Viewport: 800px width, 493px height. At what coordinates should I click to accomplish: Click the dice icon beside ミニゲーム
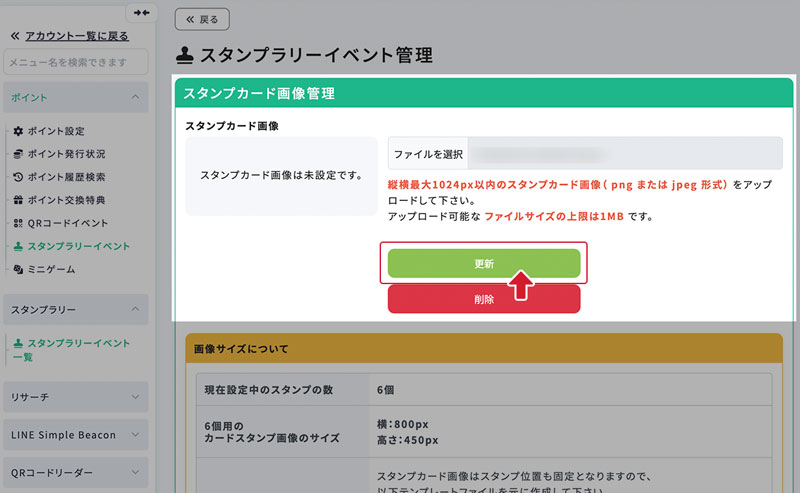coord(18,269)
